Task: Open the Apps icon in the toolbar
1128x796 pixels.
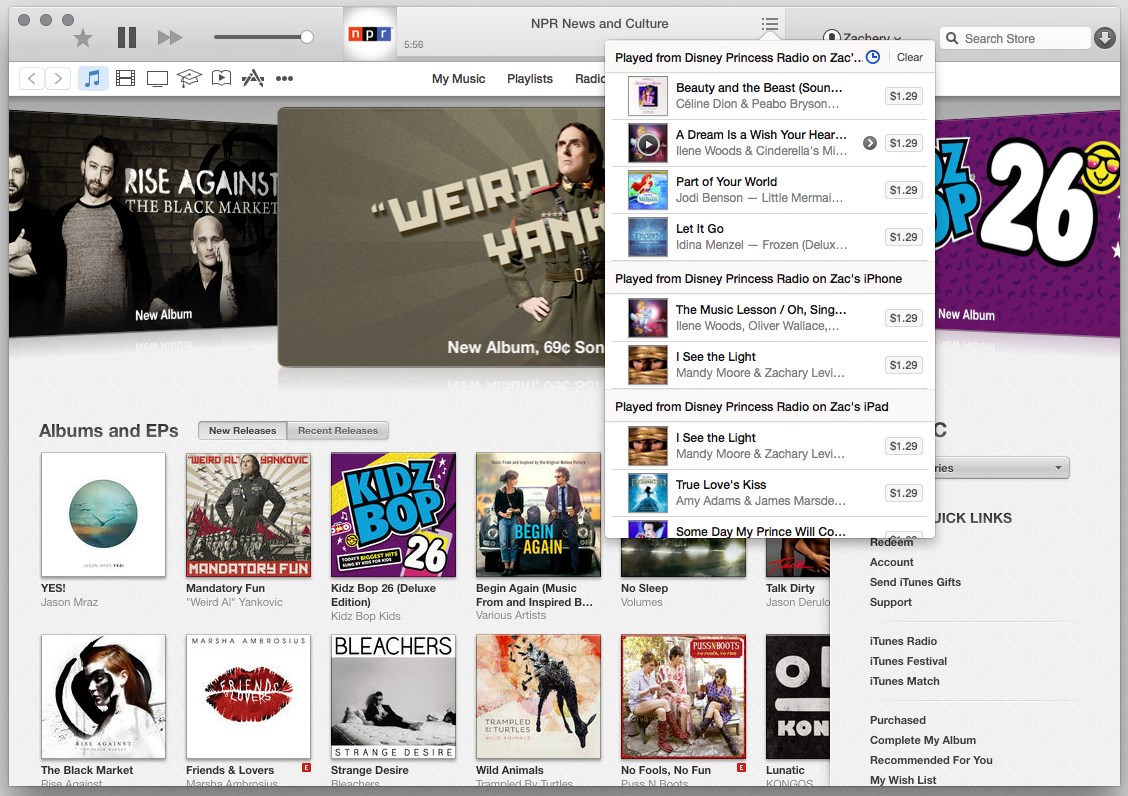Action: pyautogui.click(x=253, y=78)
